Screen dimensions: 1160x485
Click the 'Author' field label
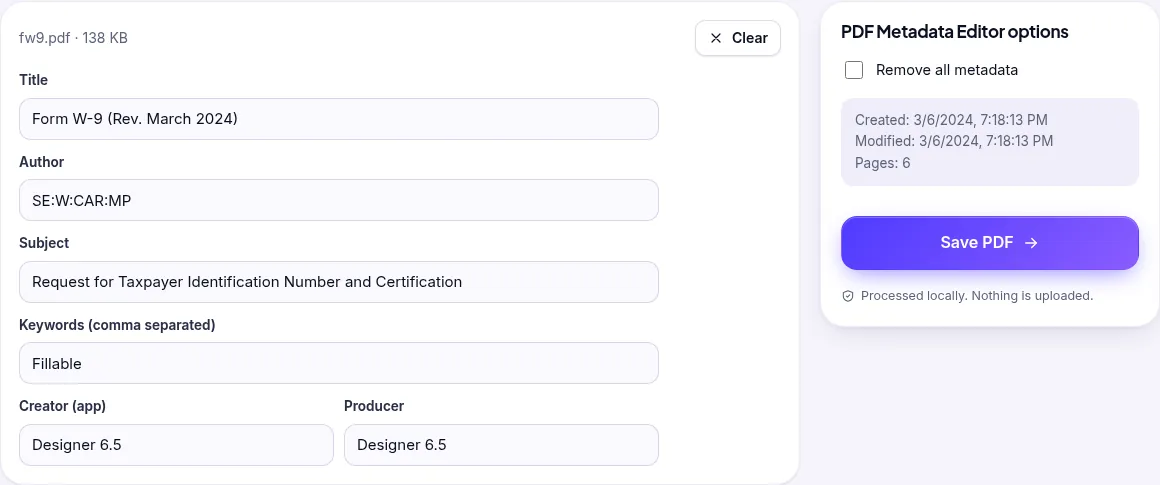[41, 161]
